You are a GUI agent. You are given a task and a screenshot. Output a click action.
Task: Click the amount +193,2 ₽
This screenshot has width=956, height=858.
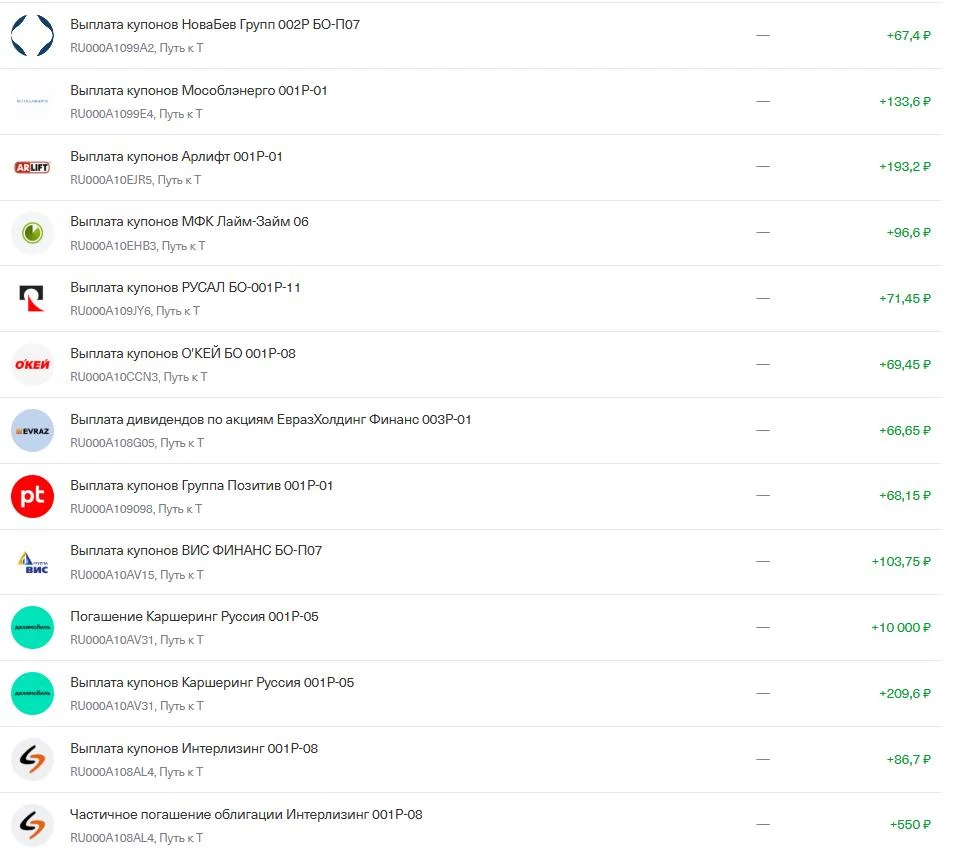(905, 166)
